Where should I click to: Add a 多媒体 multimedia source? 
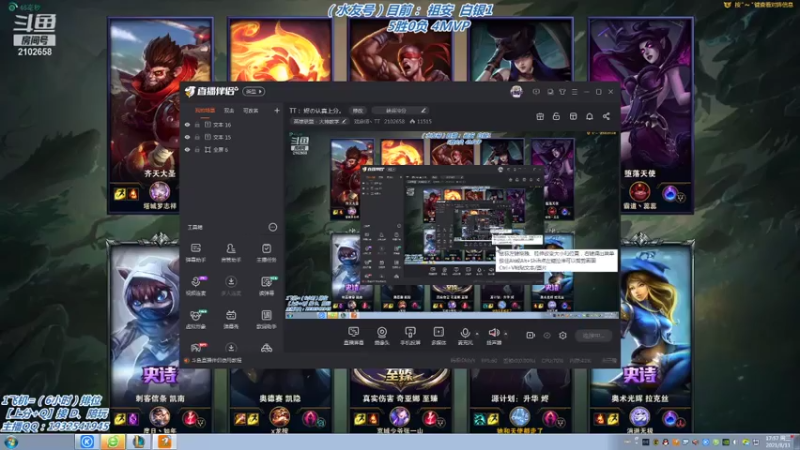(x=438, y=336)
